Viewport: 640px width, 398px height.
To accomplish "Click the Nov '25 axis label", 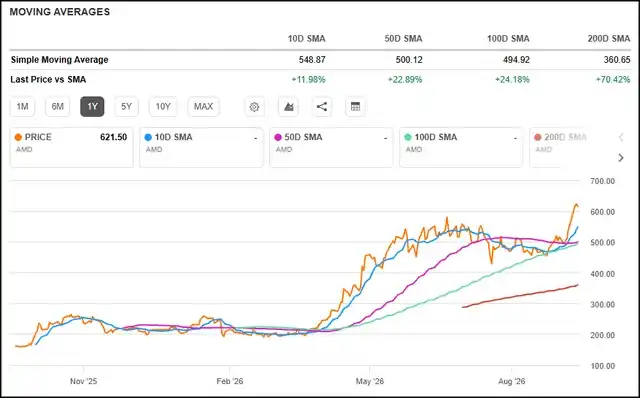I will click(x=84, y=381).
